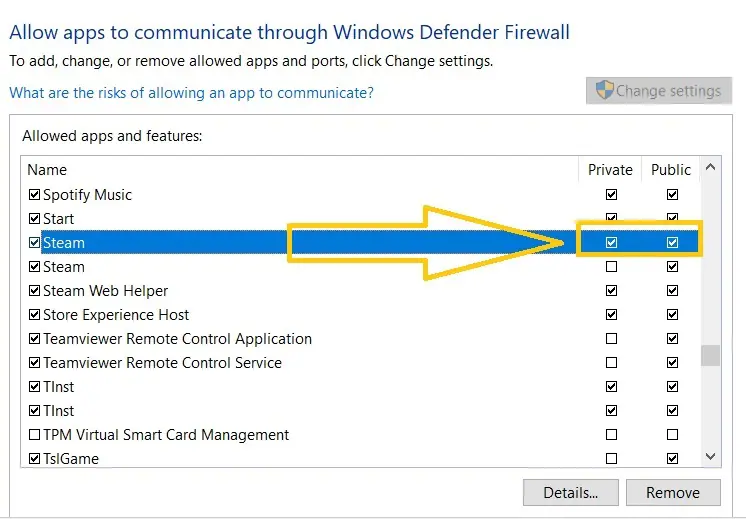Click the list scrollbar thumb

coord(710,355)
